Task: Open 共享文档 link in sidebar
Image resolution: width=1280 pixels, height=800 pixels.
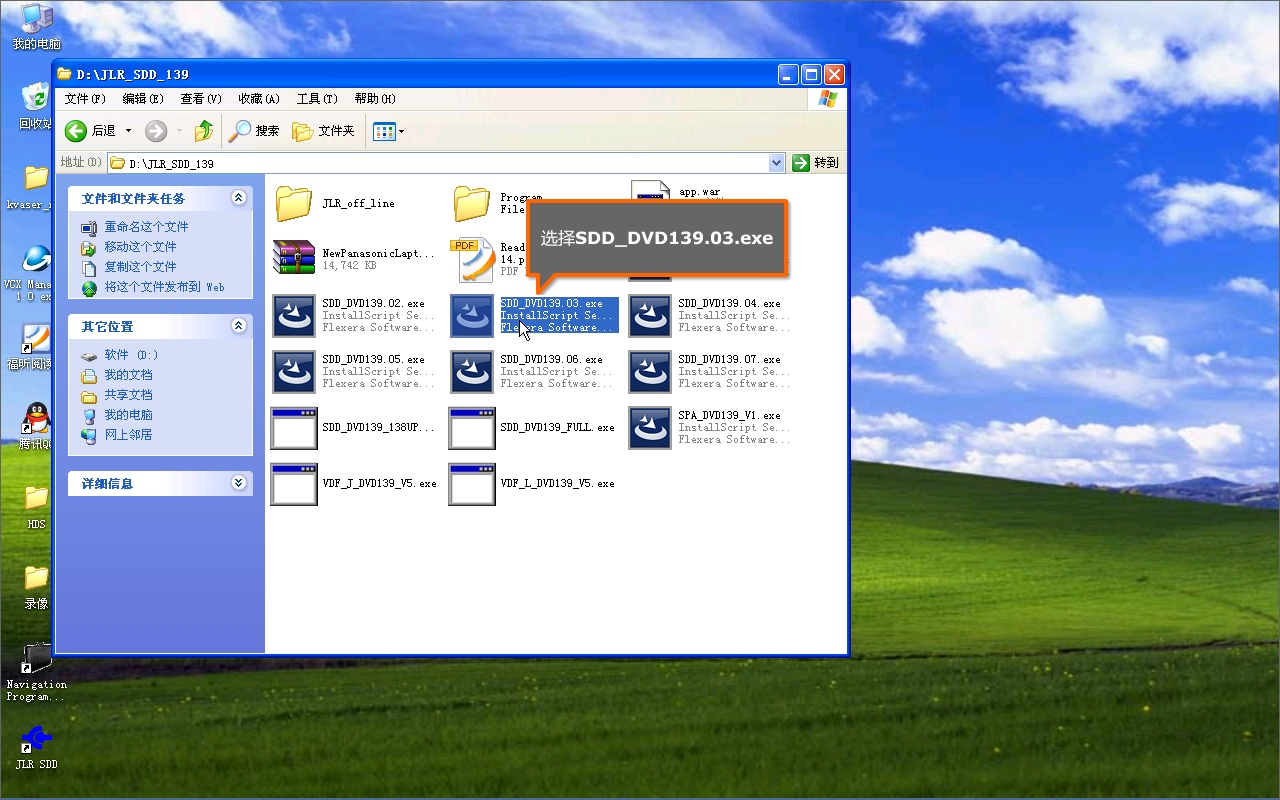Action: click(128, 395)
